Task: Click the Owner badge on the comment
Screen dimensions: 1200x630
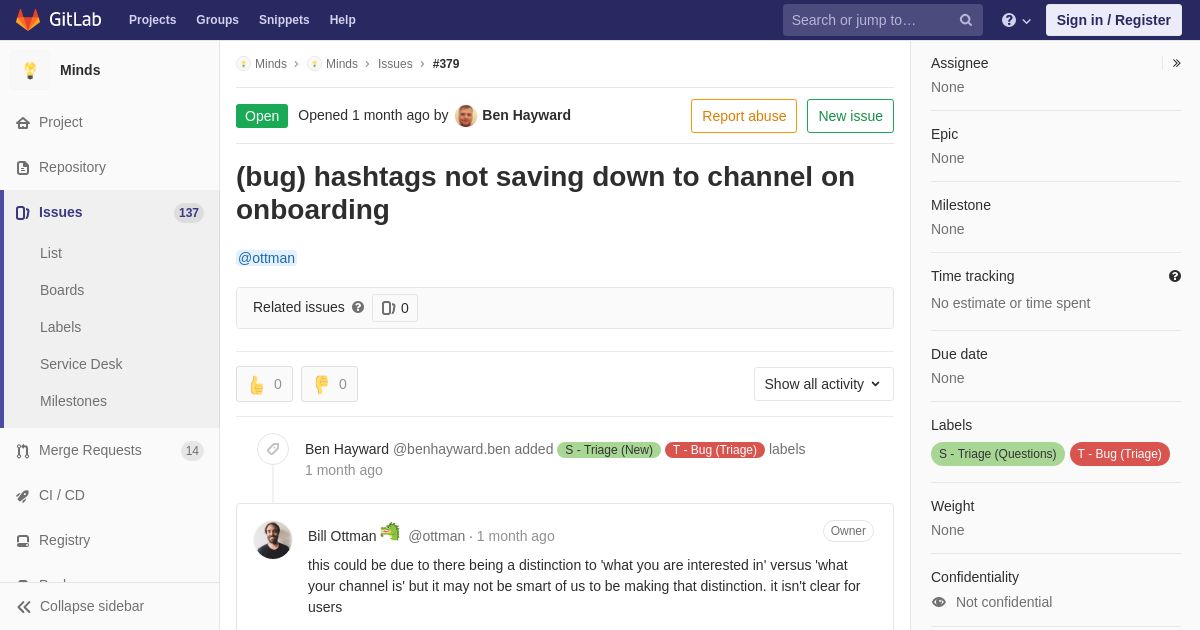Action: click(x=848, y=531)
